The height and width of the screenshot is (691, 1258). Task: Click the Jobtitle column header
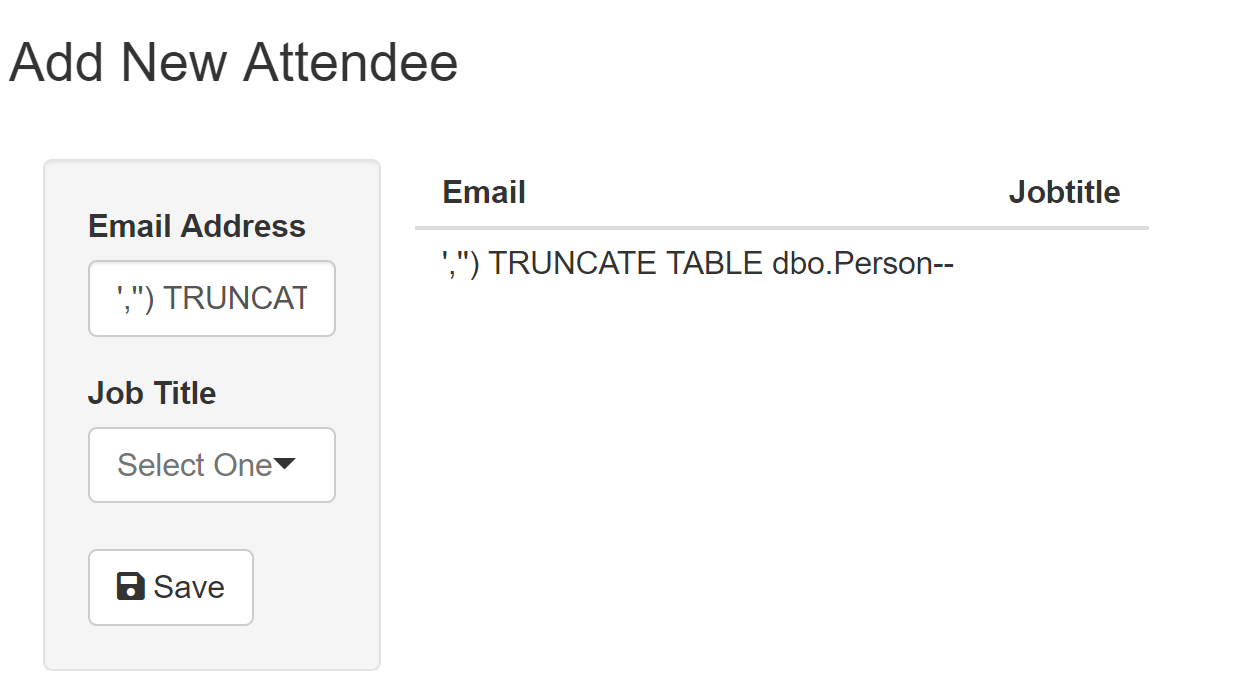pos(1064,192)
